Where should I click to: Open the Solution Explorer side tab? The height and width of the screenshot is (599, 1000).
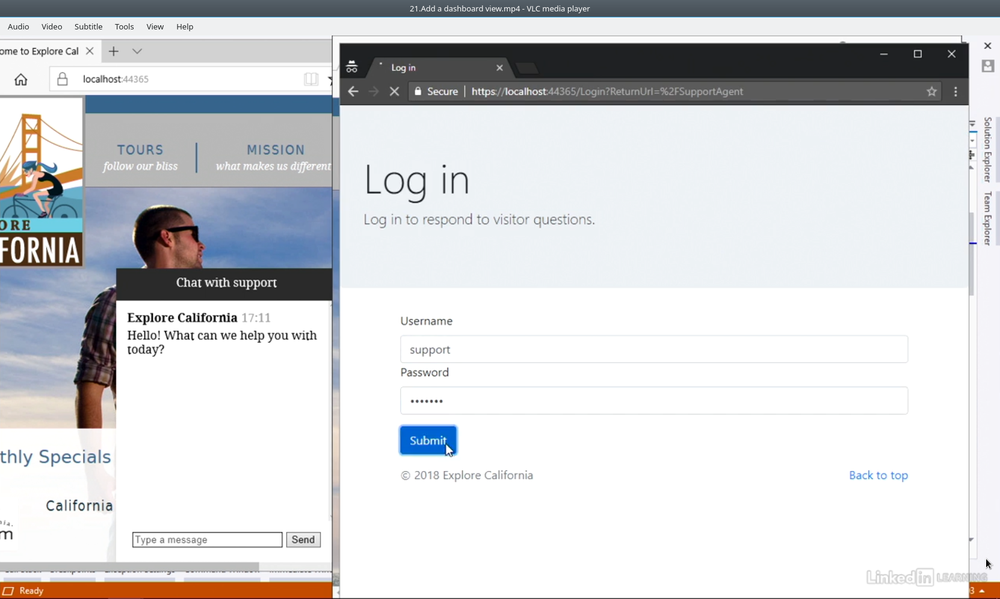point(987,149)
